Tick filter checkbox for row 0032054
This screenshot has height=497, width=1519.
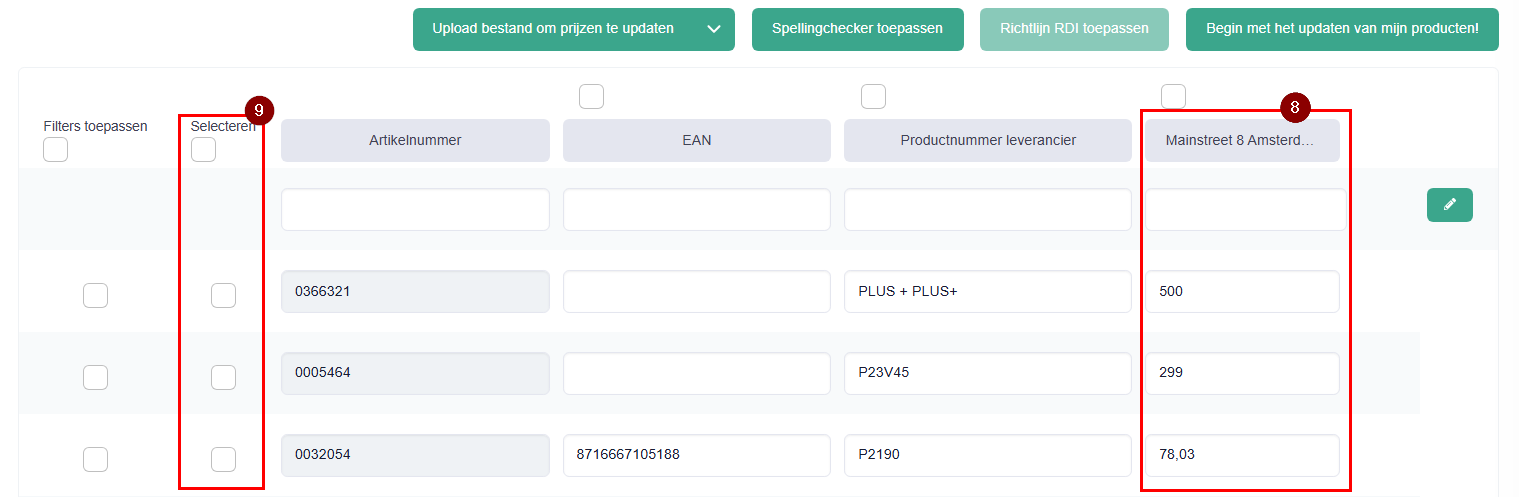click(95, 460)
